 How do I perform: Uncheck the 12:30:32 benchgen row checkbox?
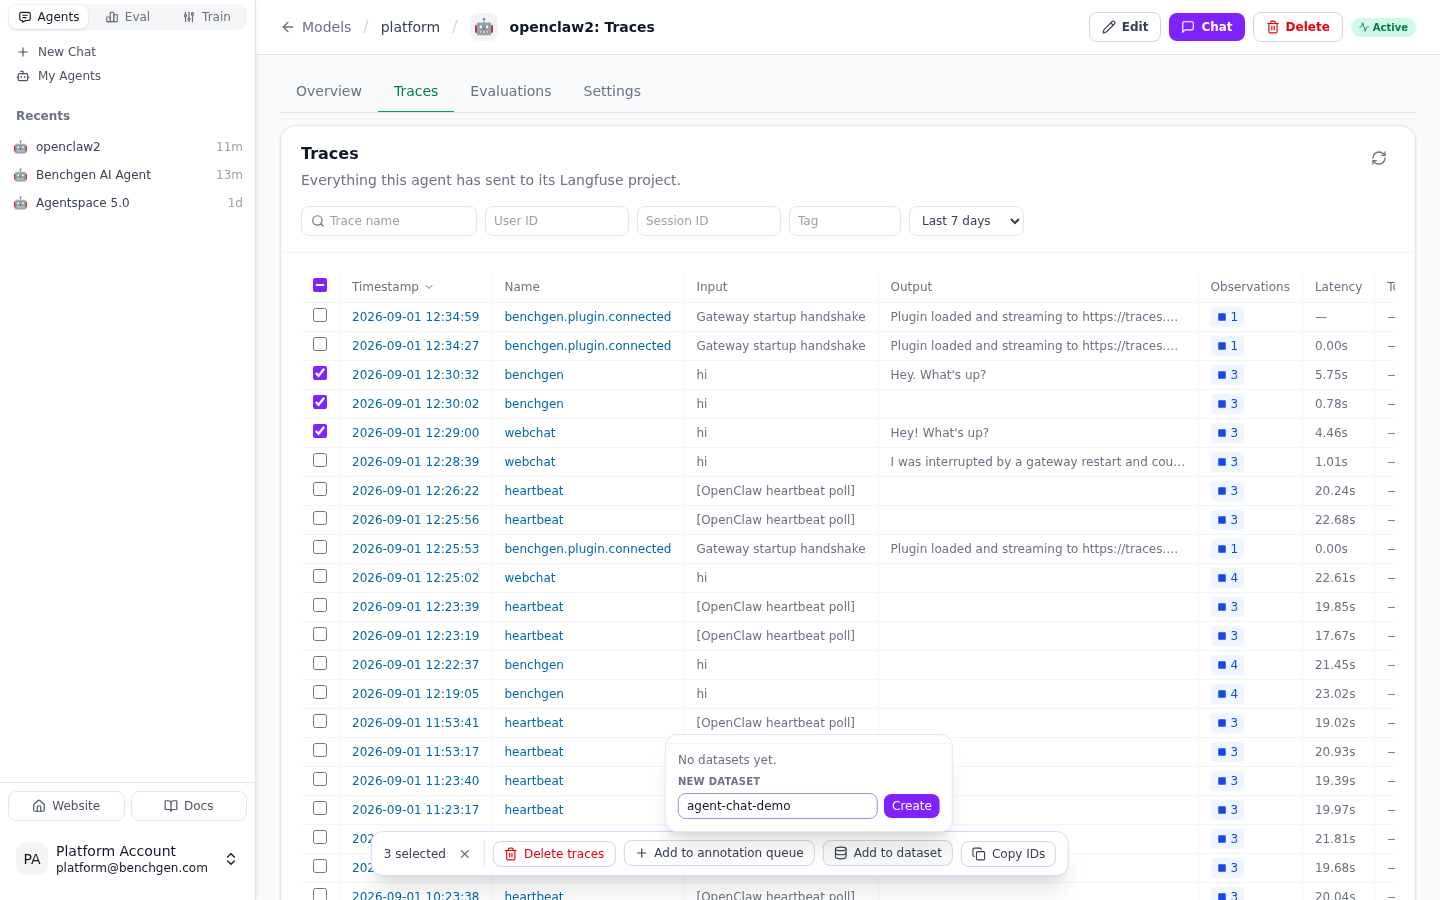(x=320, y=373)
